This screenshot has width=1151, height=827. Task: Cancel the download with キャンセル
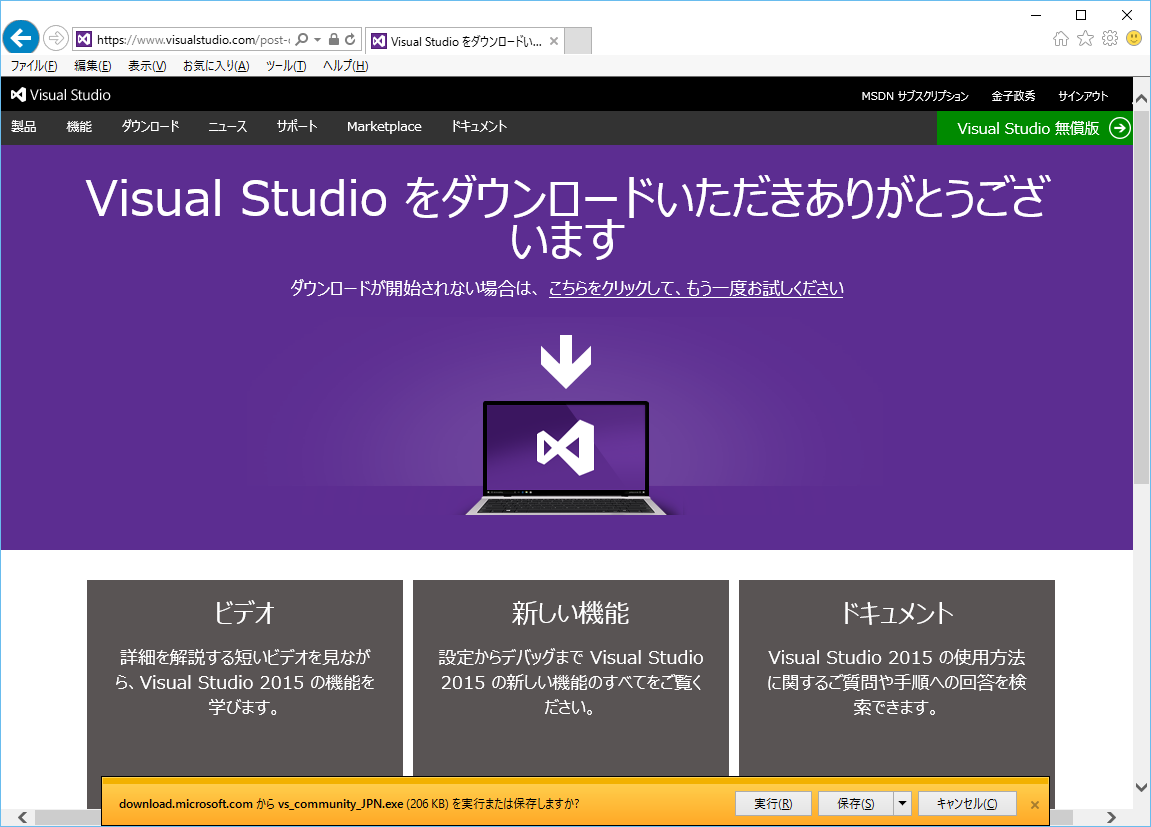[x=967, y=803]
